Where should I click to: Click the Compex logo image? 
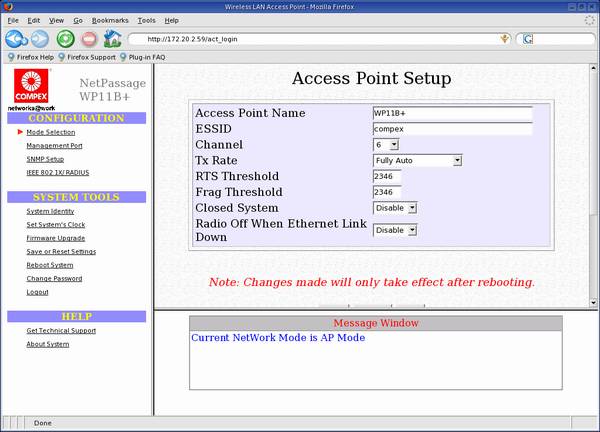point(31,85)
